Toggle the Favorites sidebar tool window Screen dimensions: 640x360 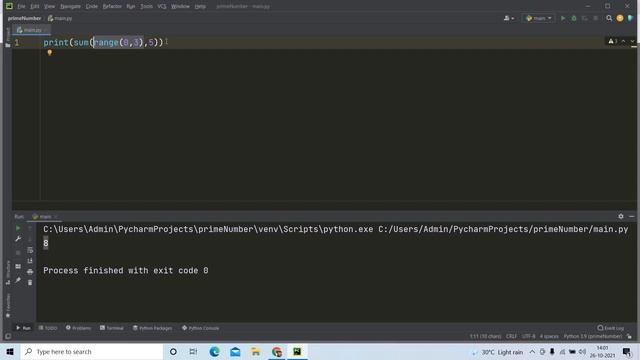[8, 305]
